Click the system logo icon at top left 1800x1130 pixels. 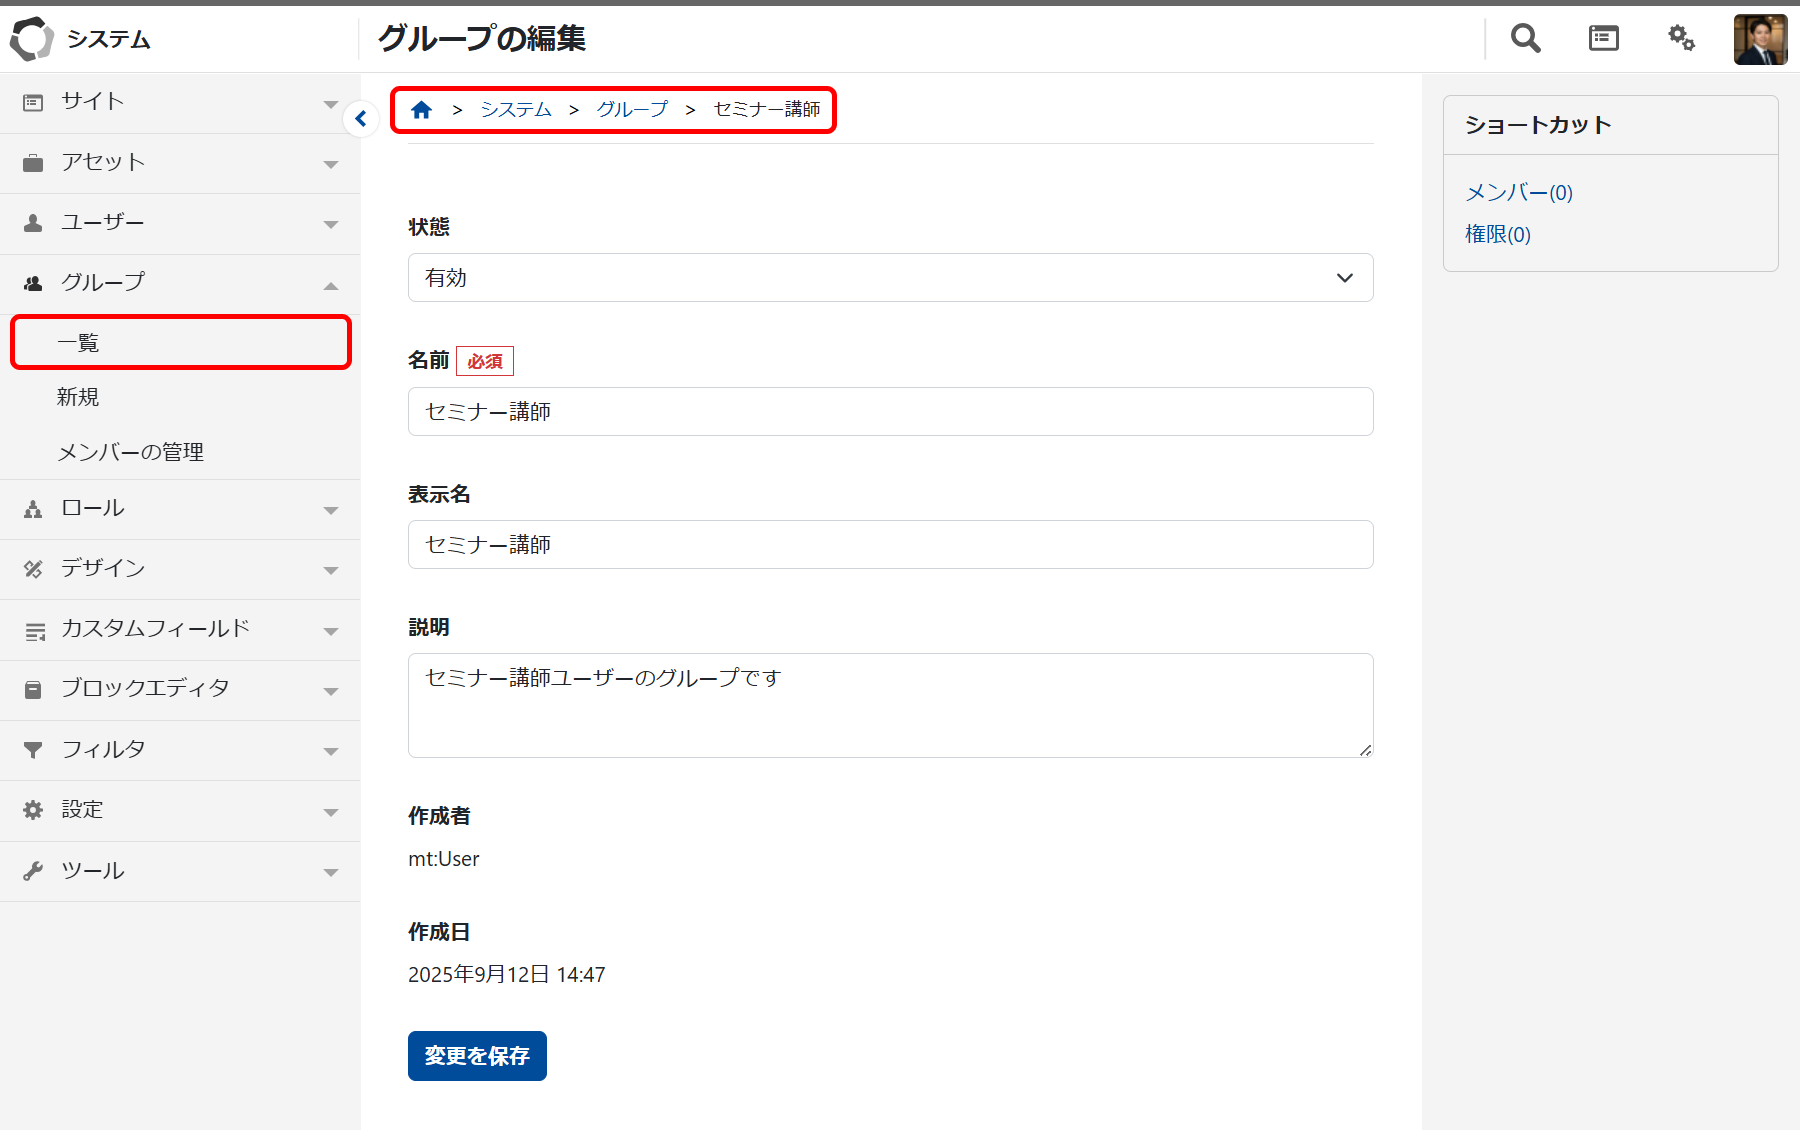click(32, 39)
